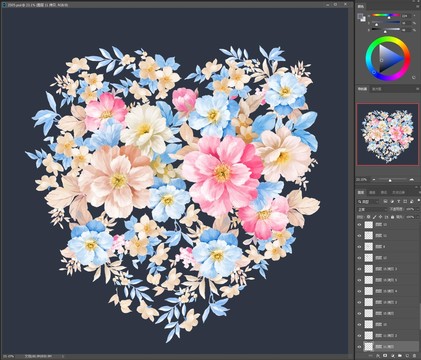The image size is (421, 360).
Task: Open the Navigator panel options menu
Action: 418,89
